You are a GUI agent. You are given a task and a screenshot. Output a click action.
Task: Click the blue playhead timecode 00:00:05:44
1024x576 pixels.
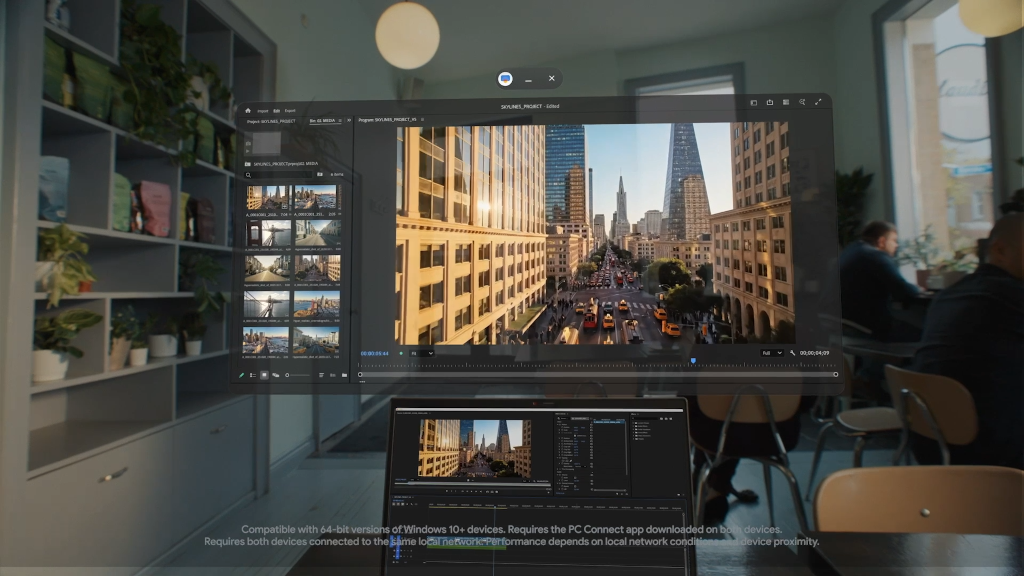[374, 353]
